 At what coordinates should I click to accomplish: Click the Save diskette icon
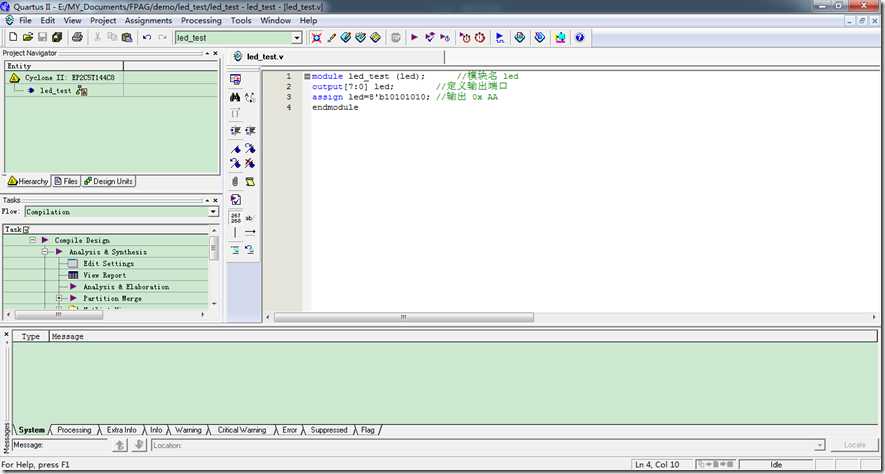click(x=42, y=37)
